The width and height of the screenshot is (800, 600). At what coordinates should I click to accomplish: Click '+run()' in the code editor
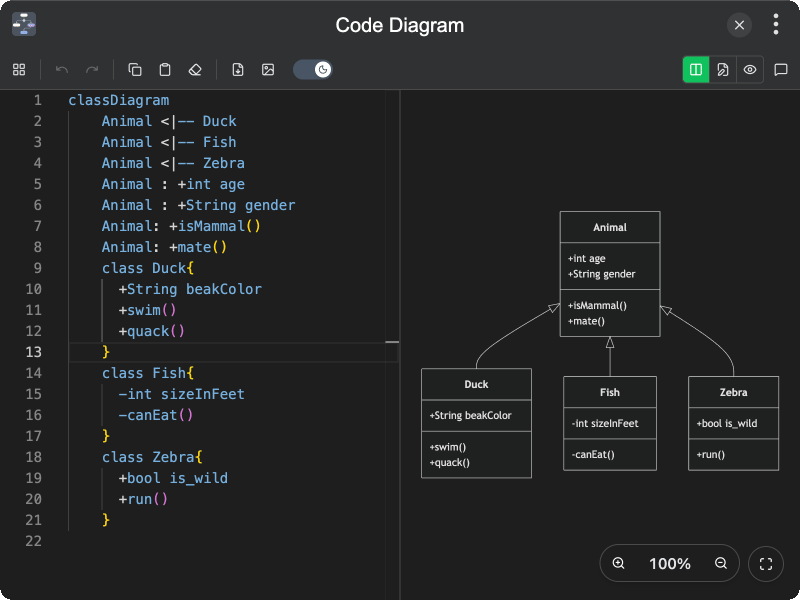[143, 499]
